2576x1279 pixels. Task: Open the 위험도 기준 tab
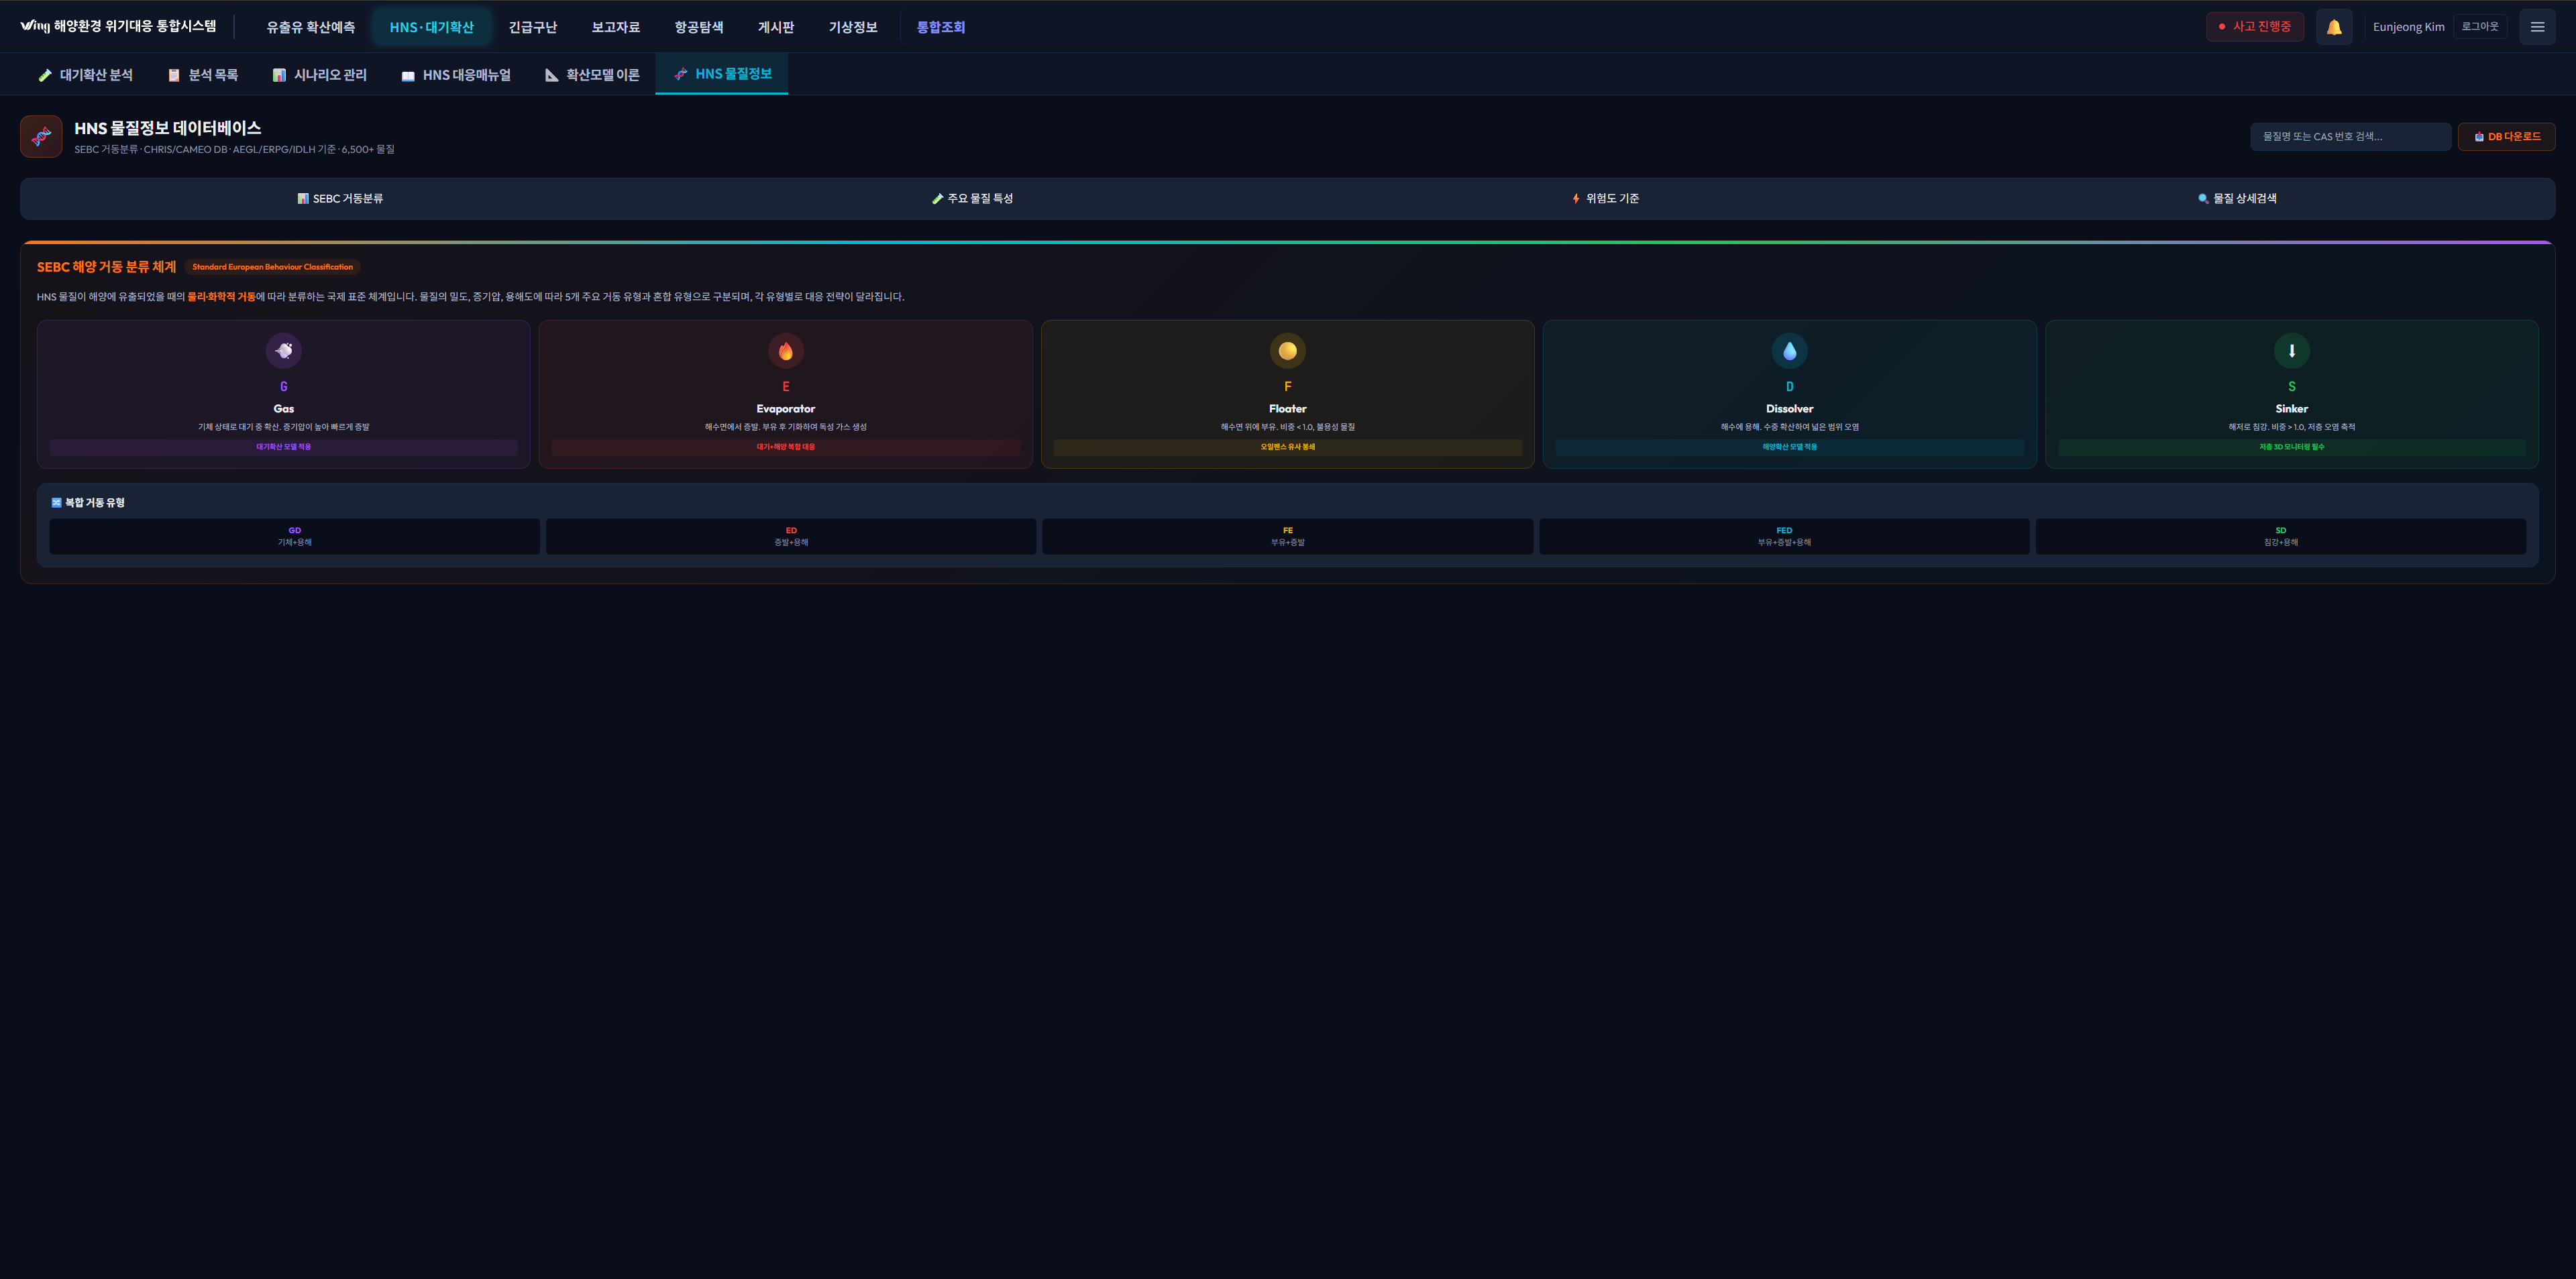pyautogui.click(x=1605, y=199)
